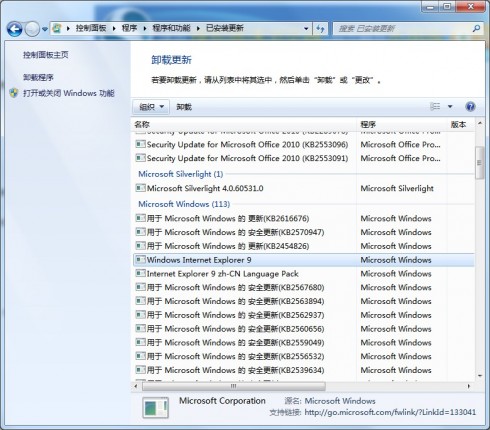Click the shield icon beside Windows 功能
Screen dimensions: 490x430
(x=14, y=93)
